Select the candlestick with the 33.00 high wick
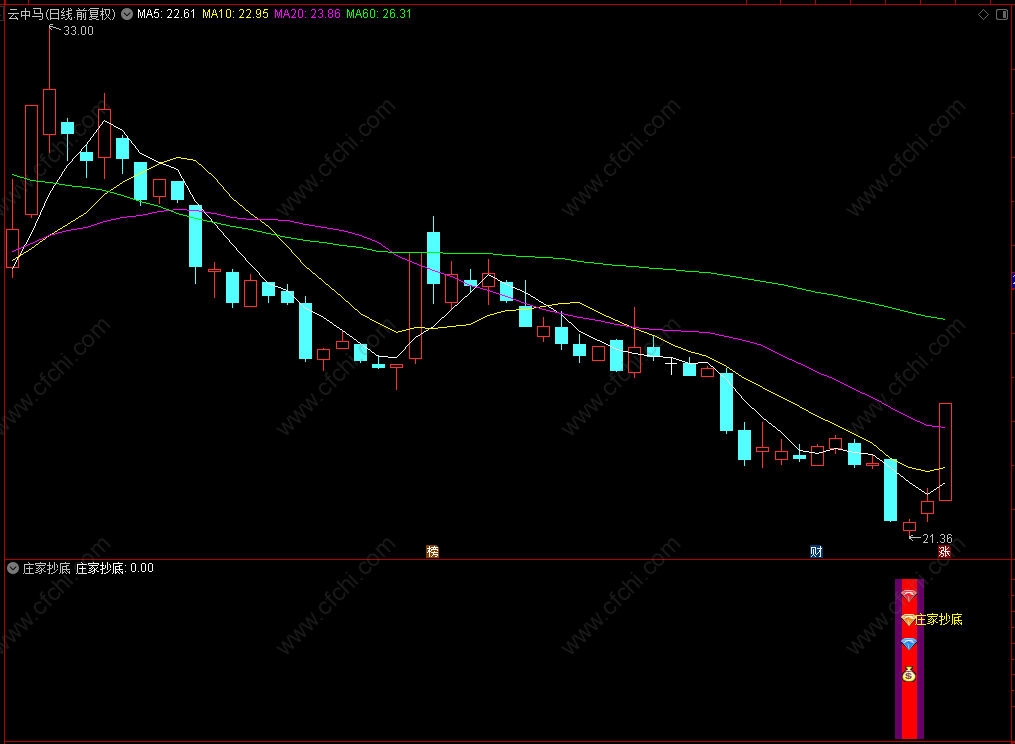Viewport: 1015px width, 744px height. [x=49, y=111]
